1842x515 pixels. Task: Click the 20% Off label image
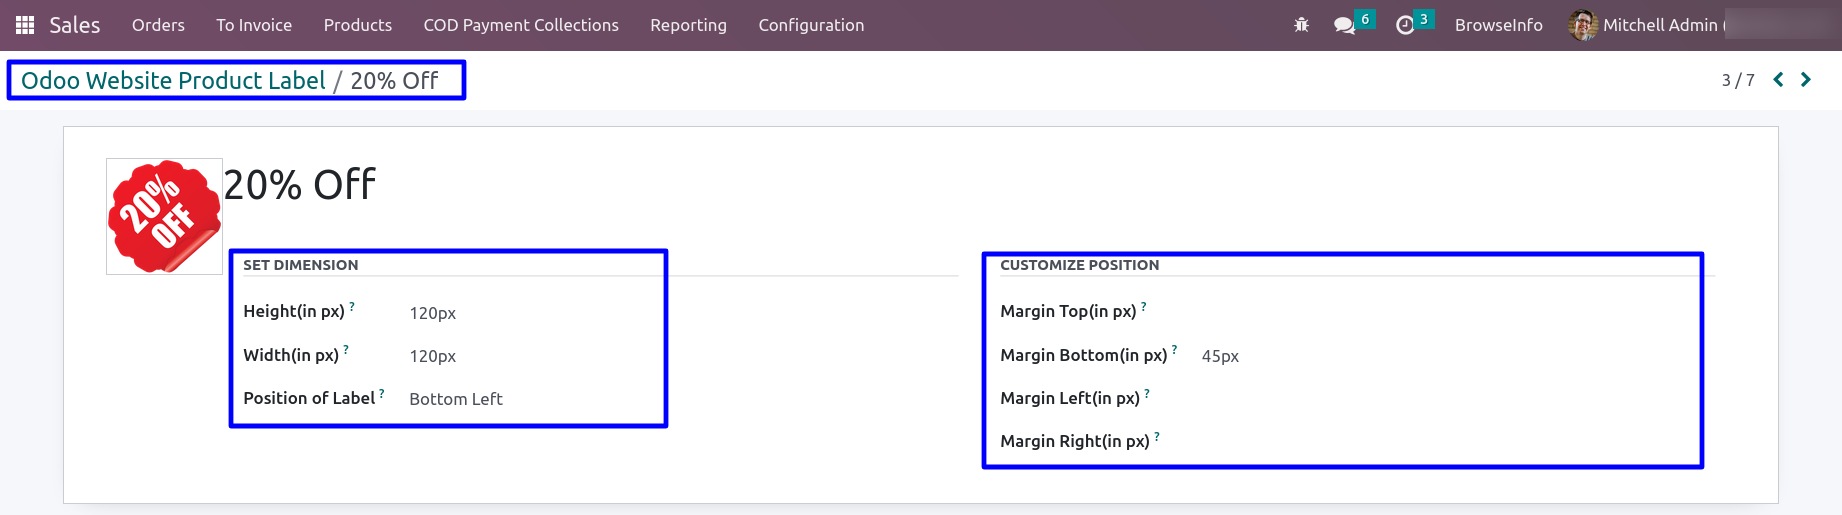(x=164, y=216)
